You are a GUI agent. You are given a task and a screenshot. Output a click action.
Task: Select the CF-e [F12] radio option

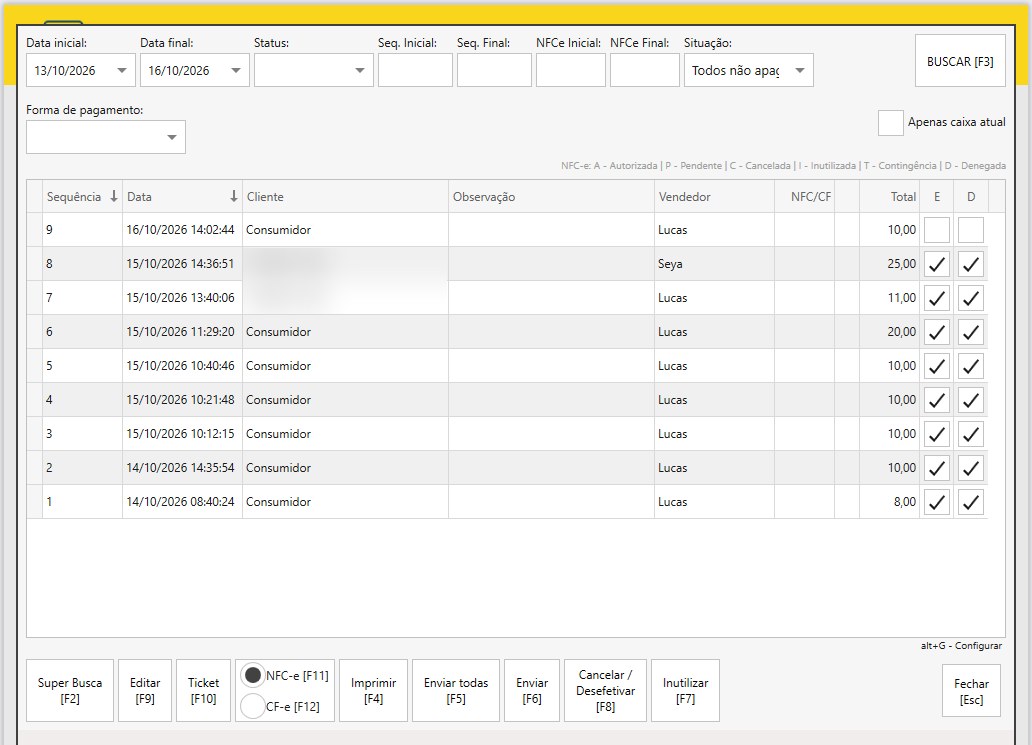253,706
